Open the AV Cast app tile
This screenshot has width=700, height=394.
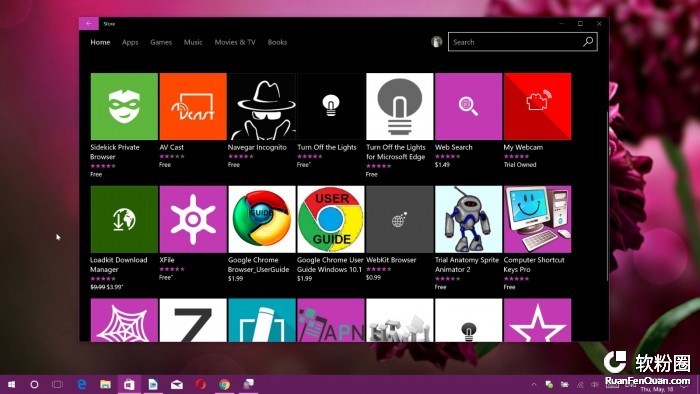click(193, 106)
